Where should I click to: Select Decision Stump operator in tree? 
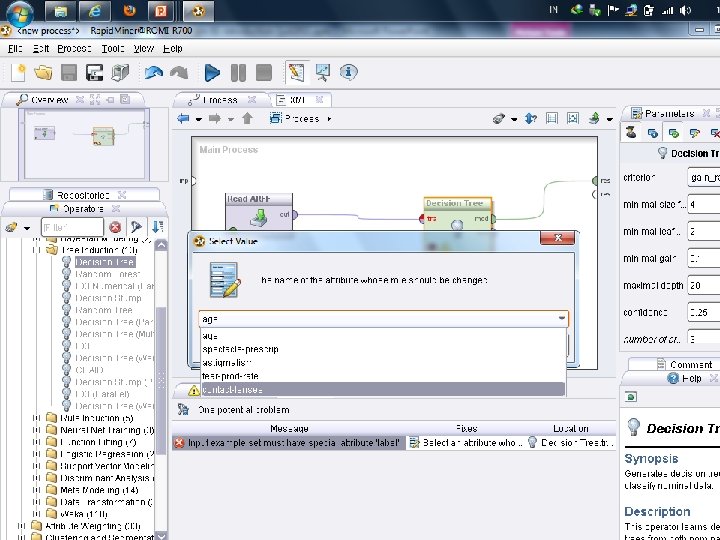coord(108,297)
